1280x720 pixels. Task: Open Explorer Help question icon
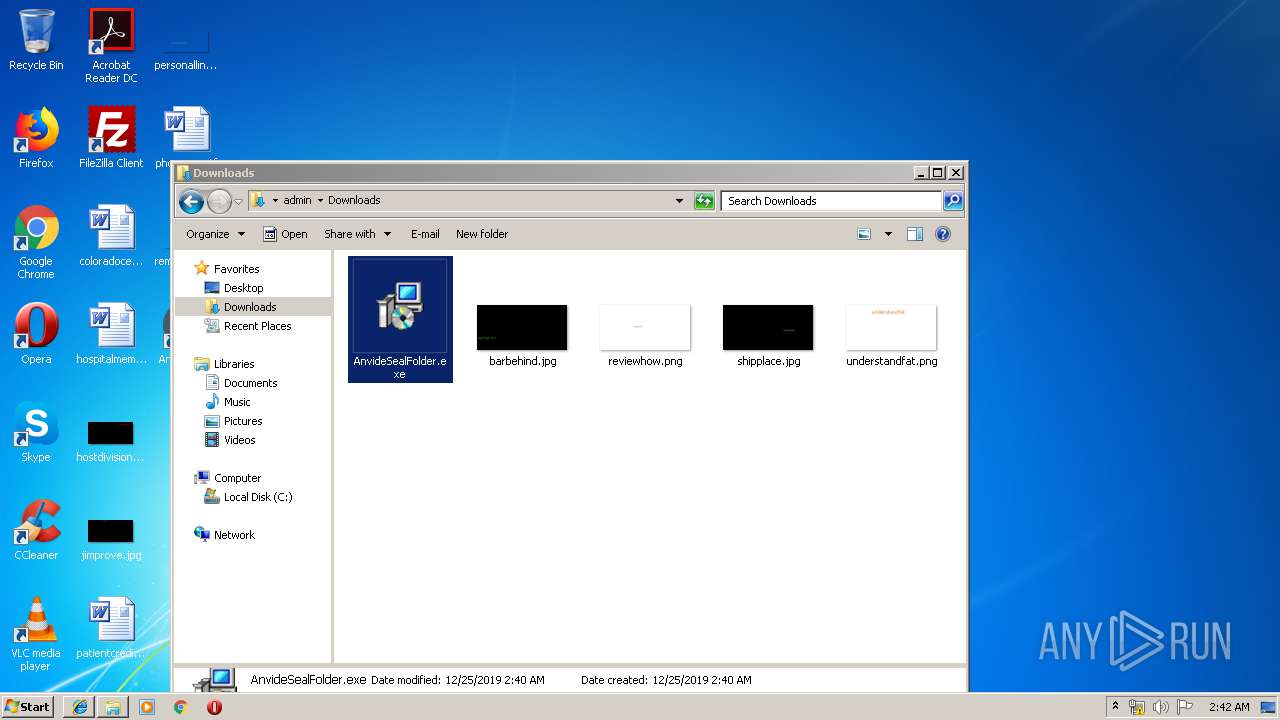942,234
